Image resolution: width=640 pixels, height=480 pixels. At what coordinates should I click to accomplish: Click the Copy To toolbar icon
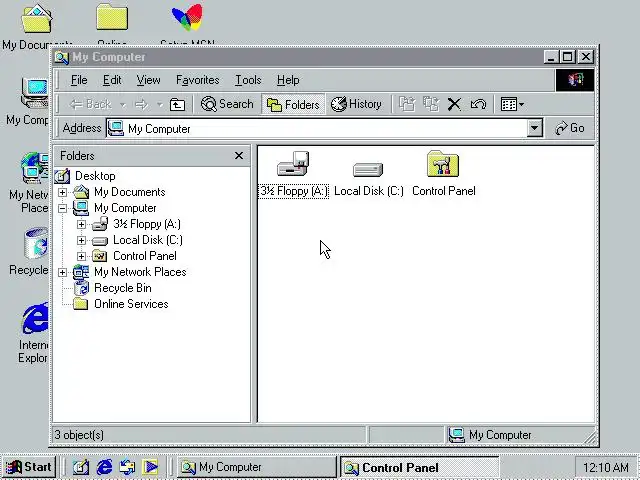point(431,104)
